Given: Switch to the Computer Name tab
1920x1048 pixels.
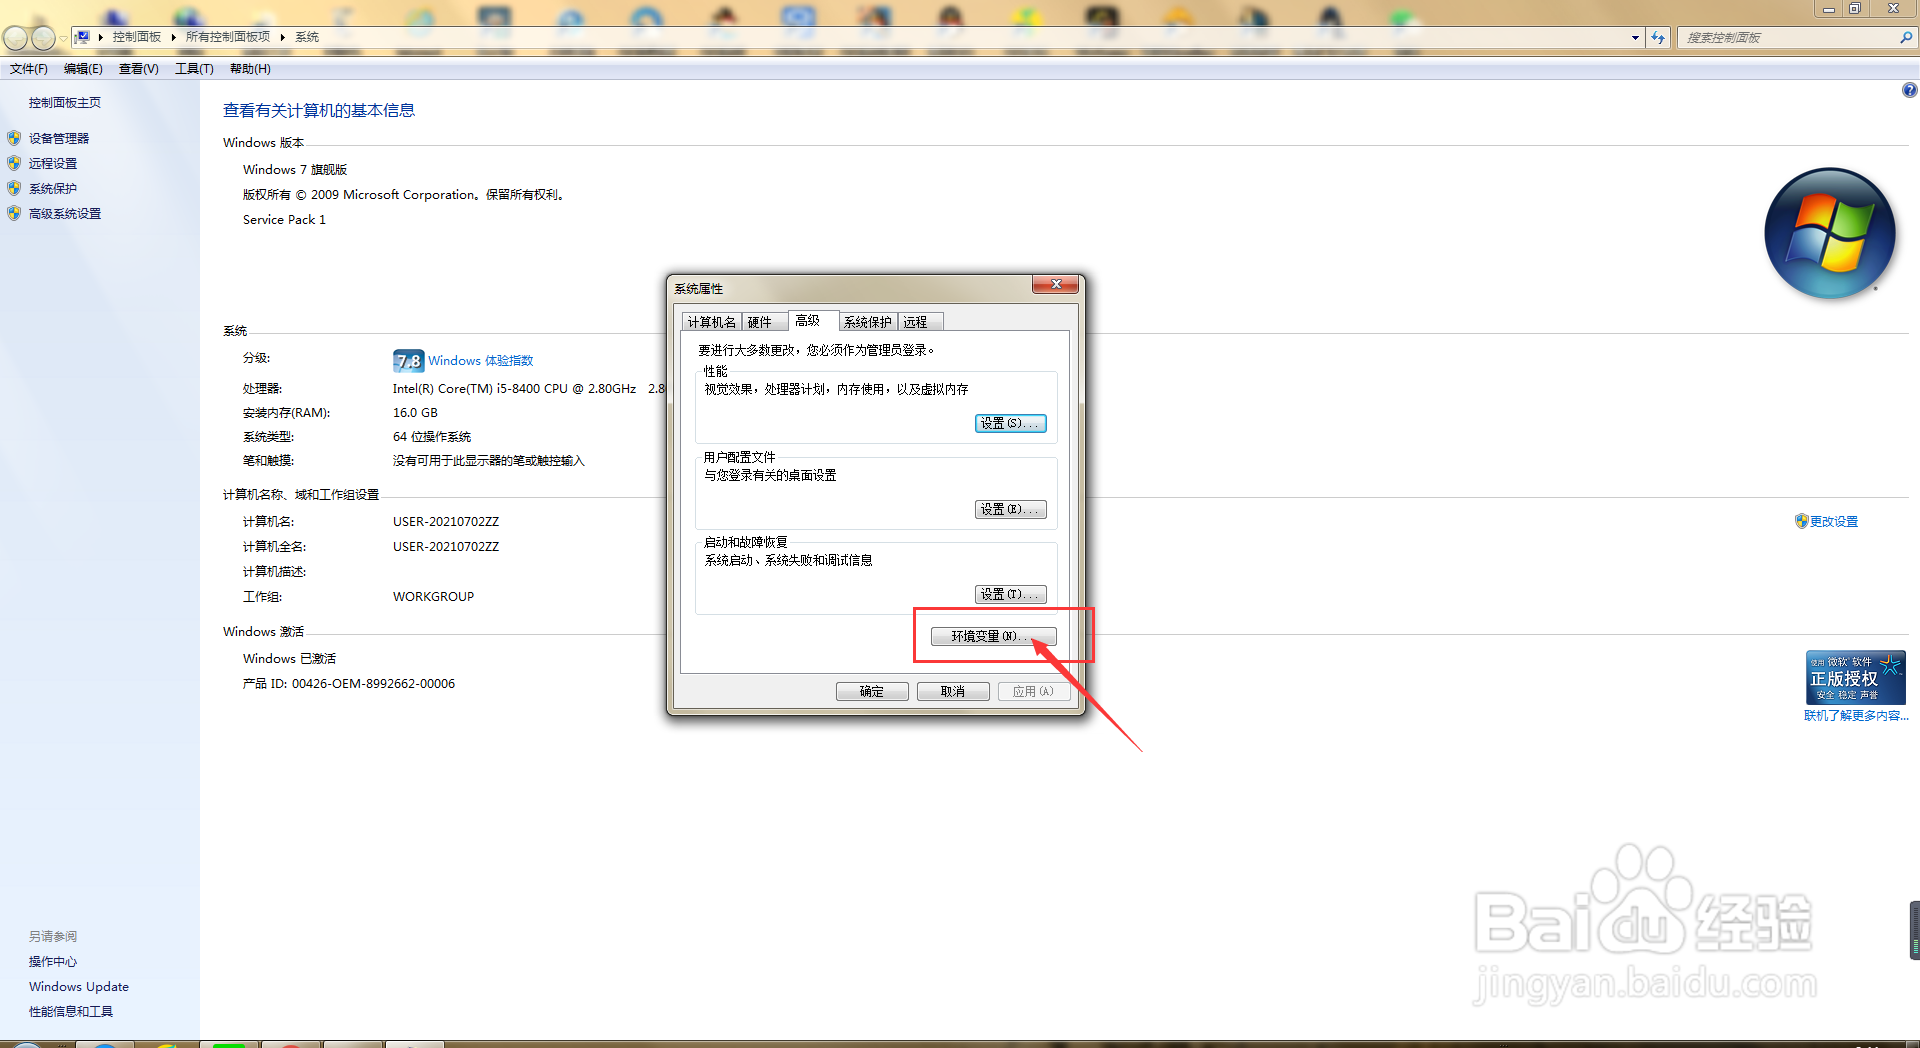Looking at the screenshot, I should point(712,322).
